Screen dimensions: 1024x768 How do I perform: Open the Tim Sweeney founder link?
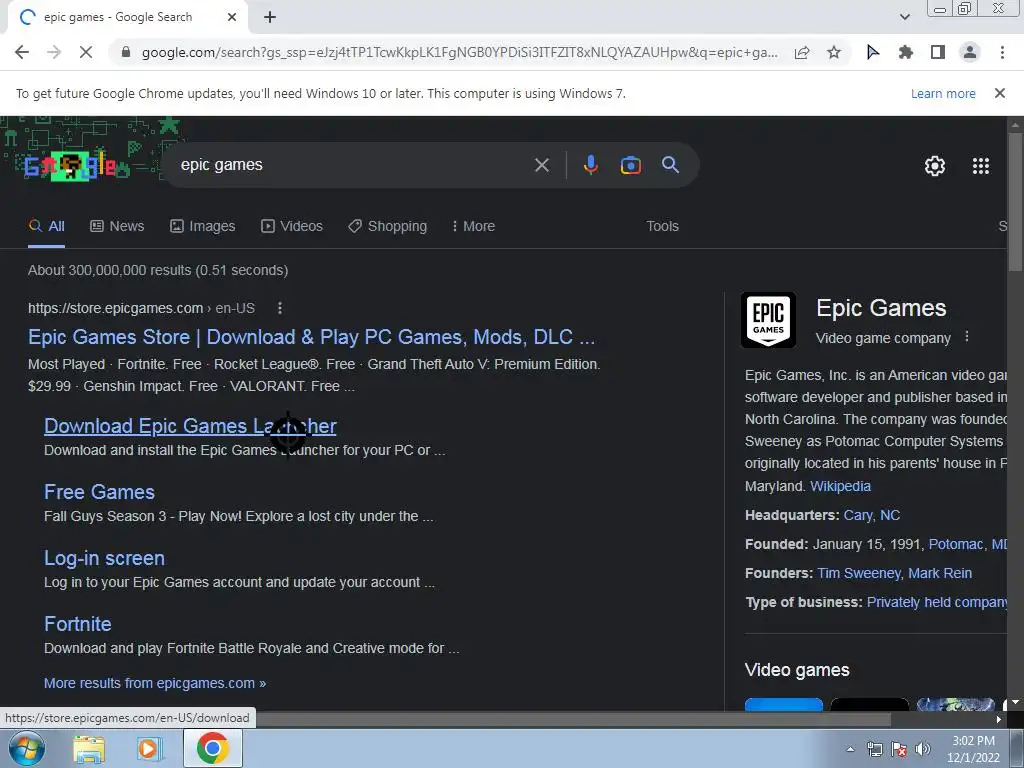[x=859, y=573]
